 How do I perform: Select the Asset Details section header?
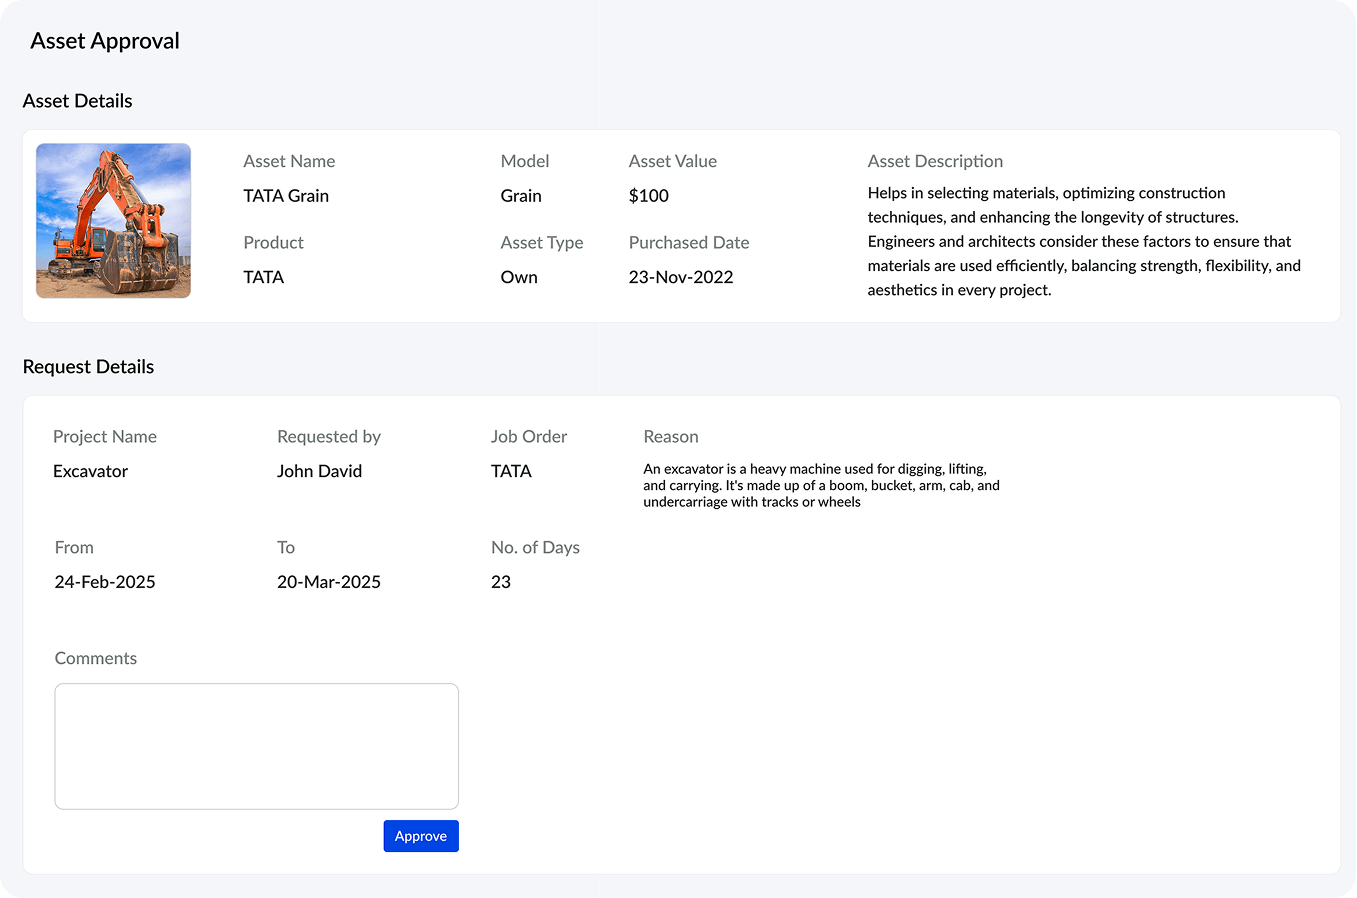click(x=77, y=100)
